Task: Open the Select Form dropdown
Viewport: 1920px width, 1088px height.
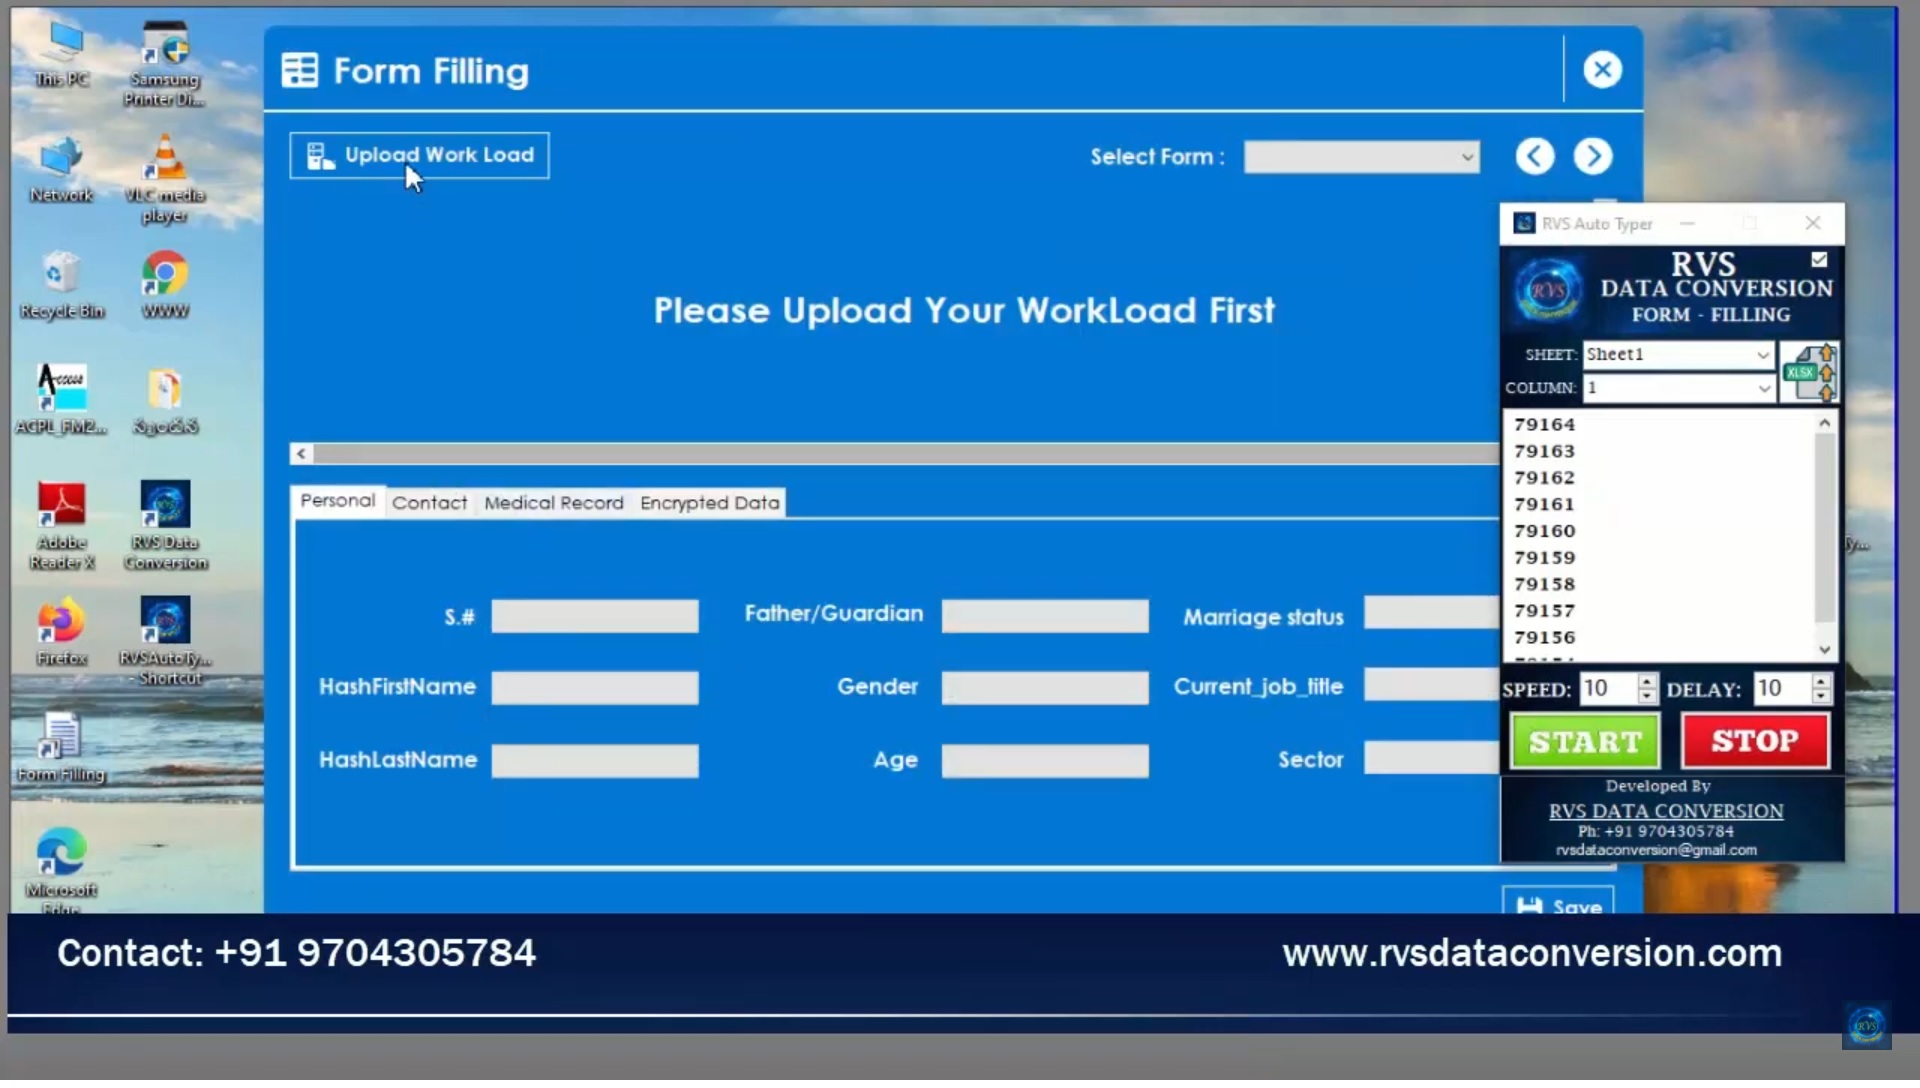Action: (x=1360, y=157)
